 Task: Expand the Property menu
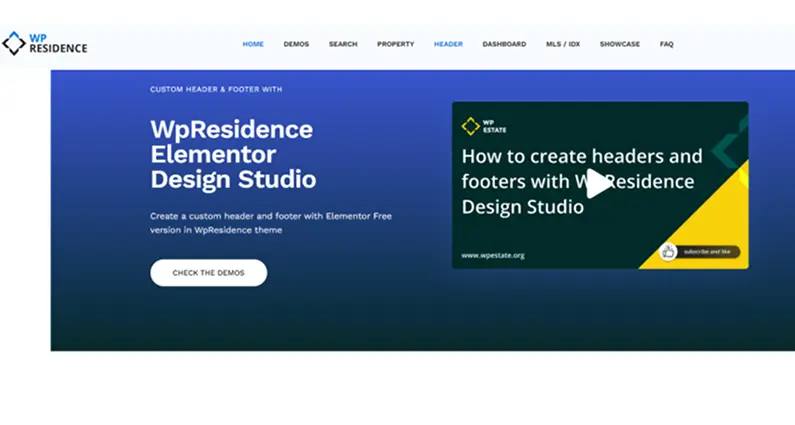[395, 44]
